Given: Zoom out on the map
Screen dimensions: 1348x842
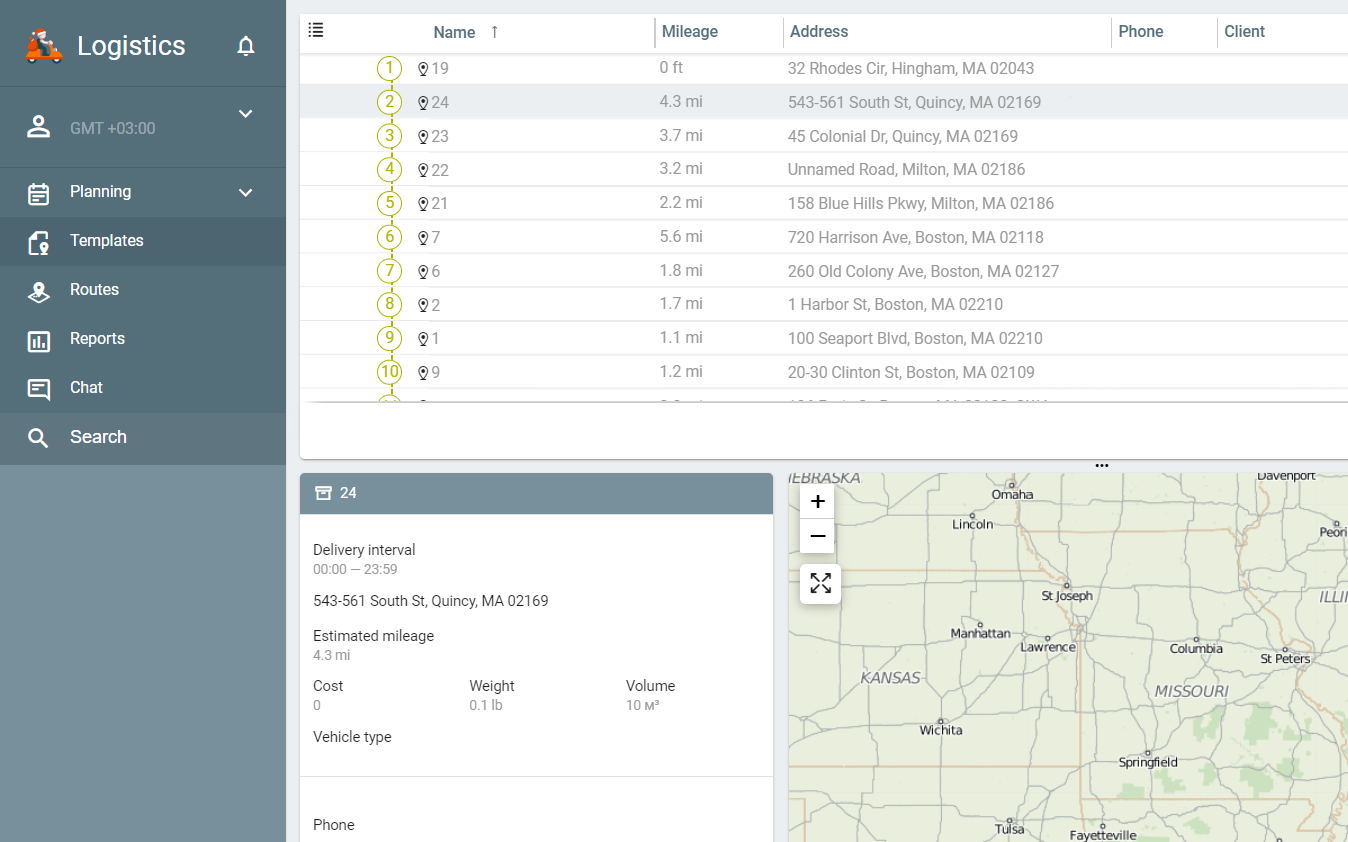Looking at the screenshot, I should click(x=817, y=537).
